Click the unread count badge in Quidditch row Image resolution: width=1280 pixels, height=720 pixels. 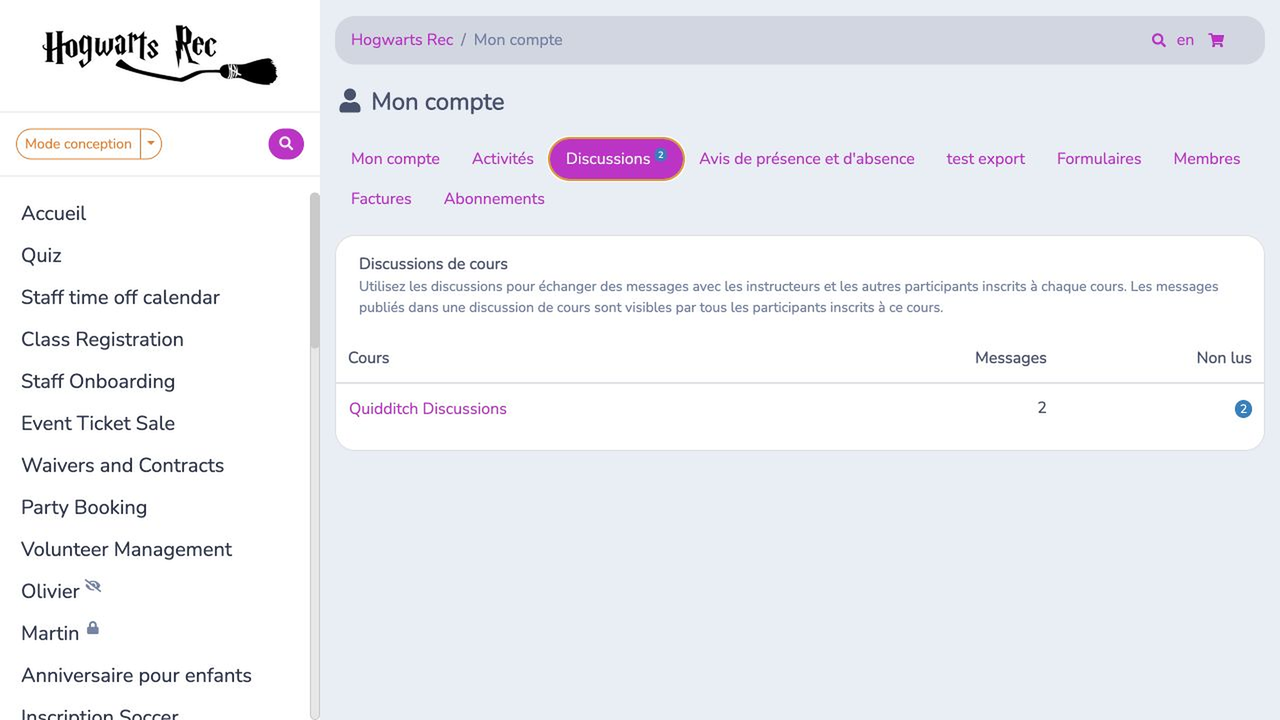(x=1243, y=409)
